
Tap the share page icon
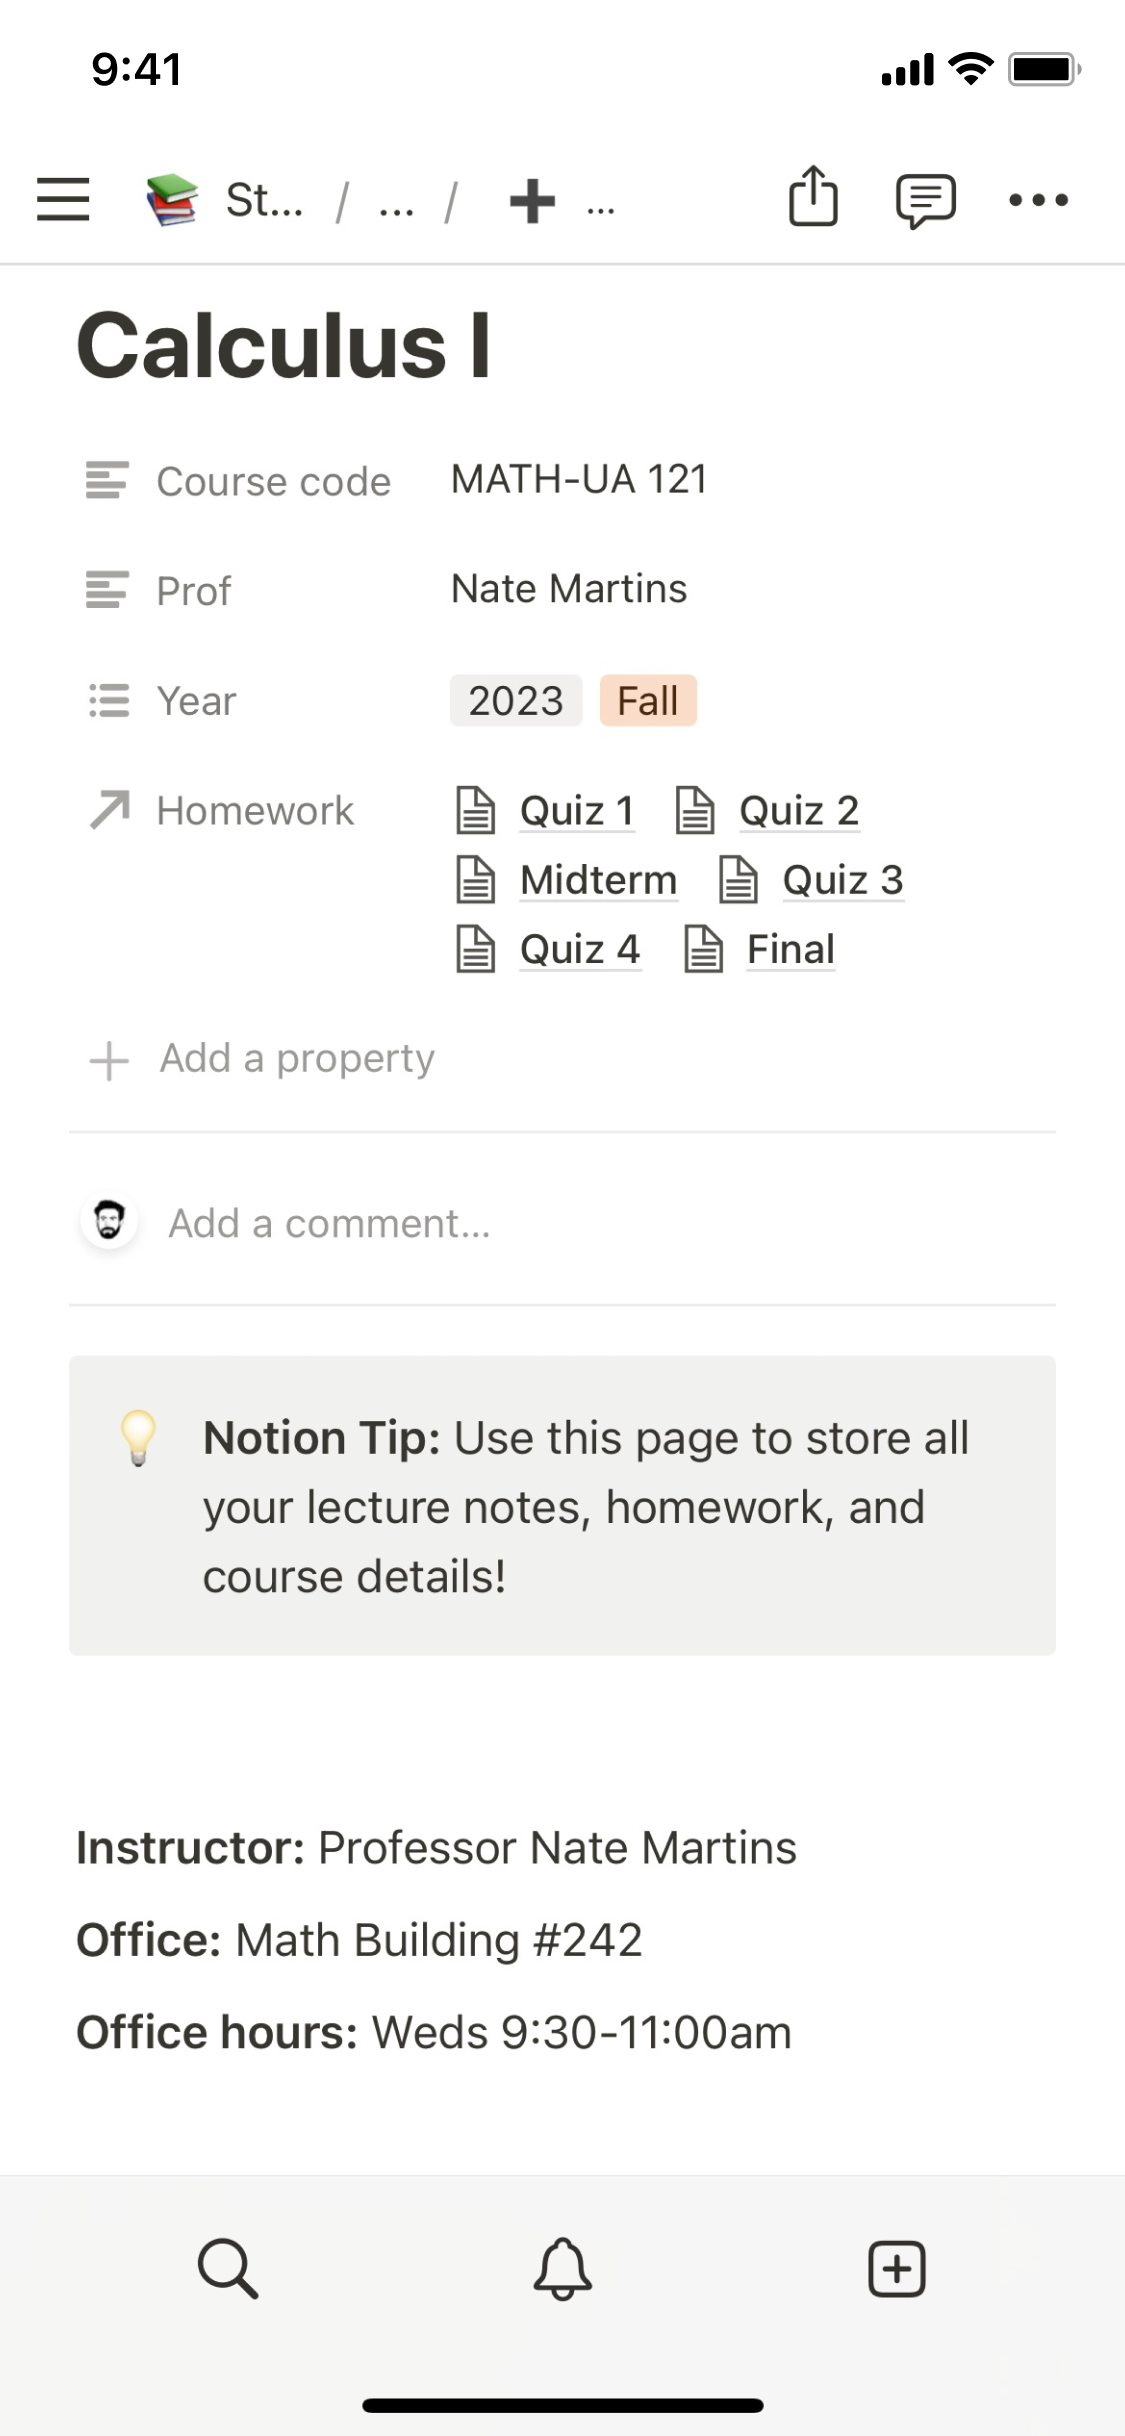pyautogui.click(x=813, y=197)
